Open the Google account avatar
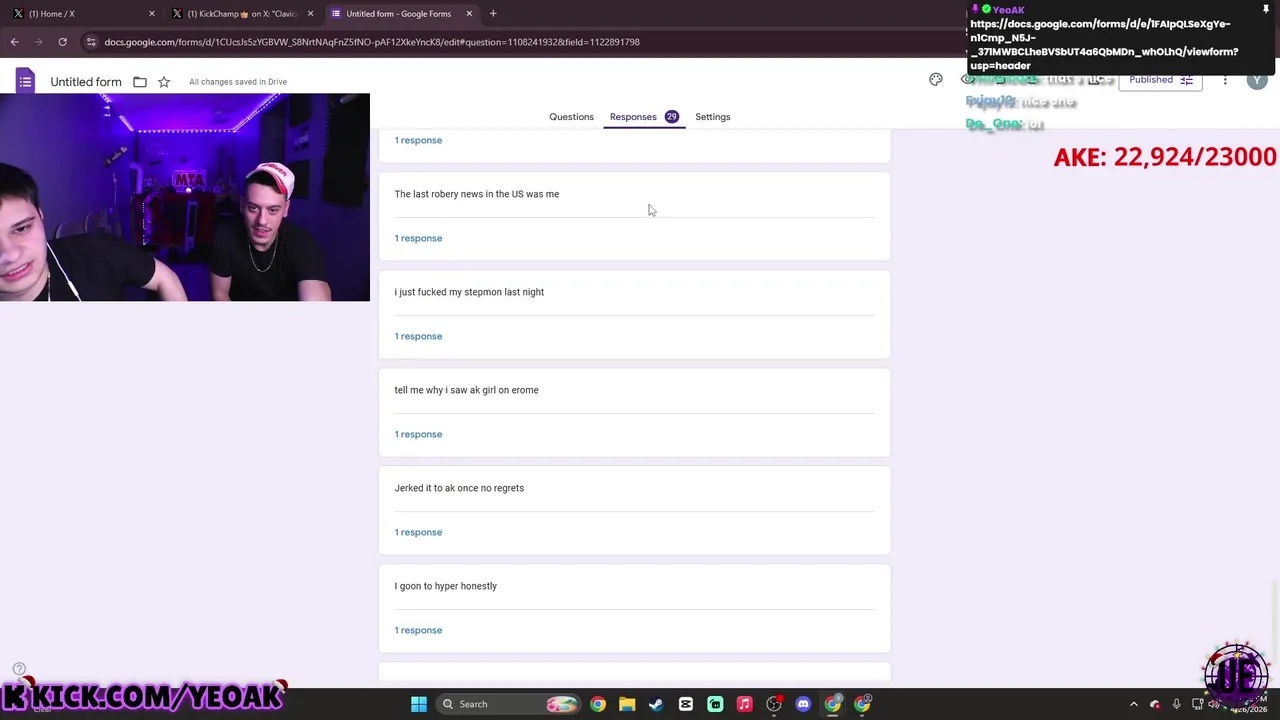The height and width of the screenshot is (720, 1280). 1257,80
